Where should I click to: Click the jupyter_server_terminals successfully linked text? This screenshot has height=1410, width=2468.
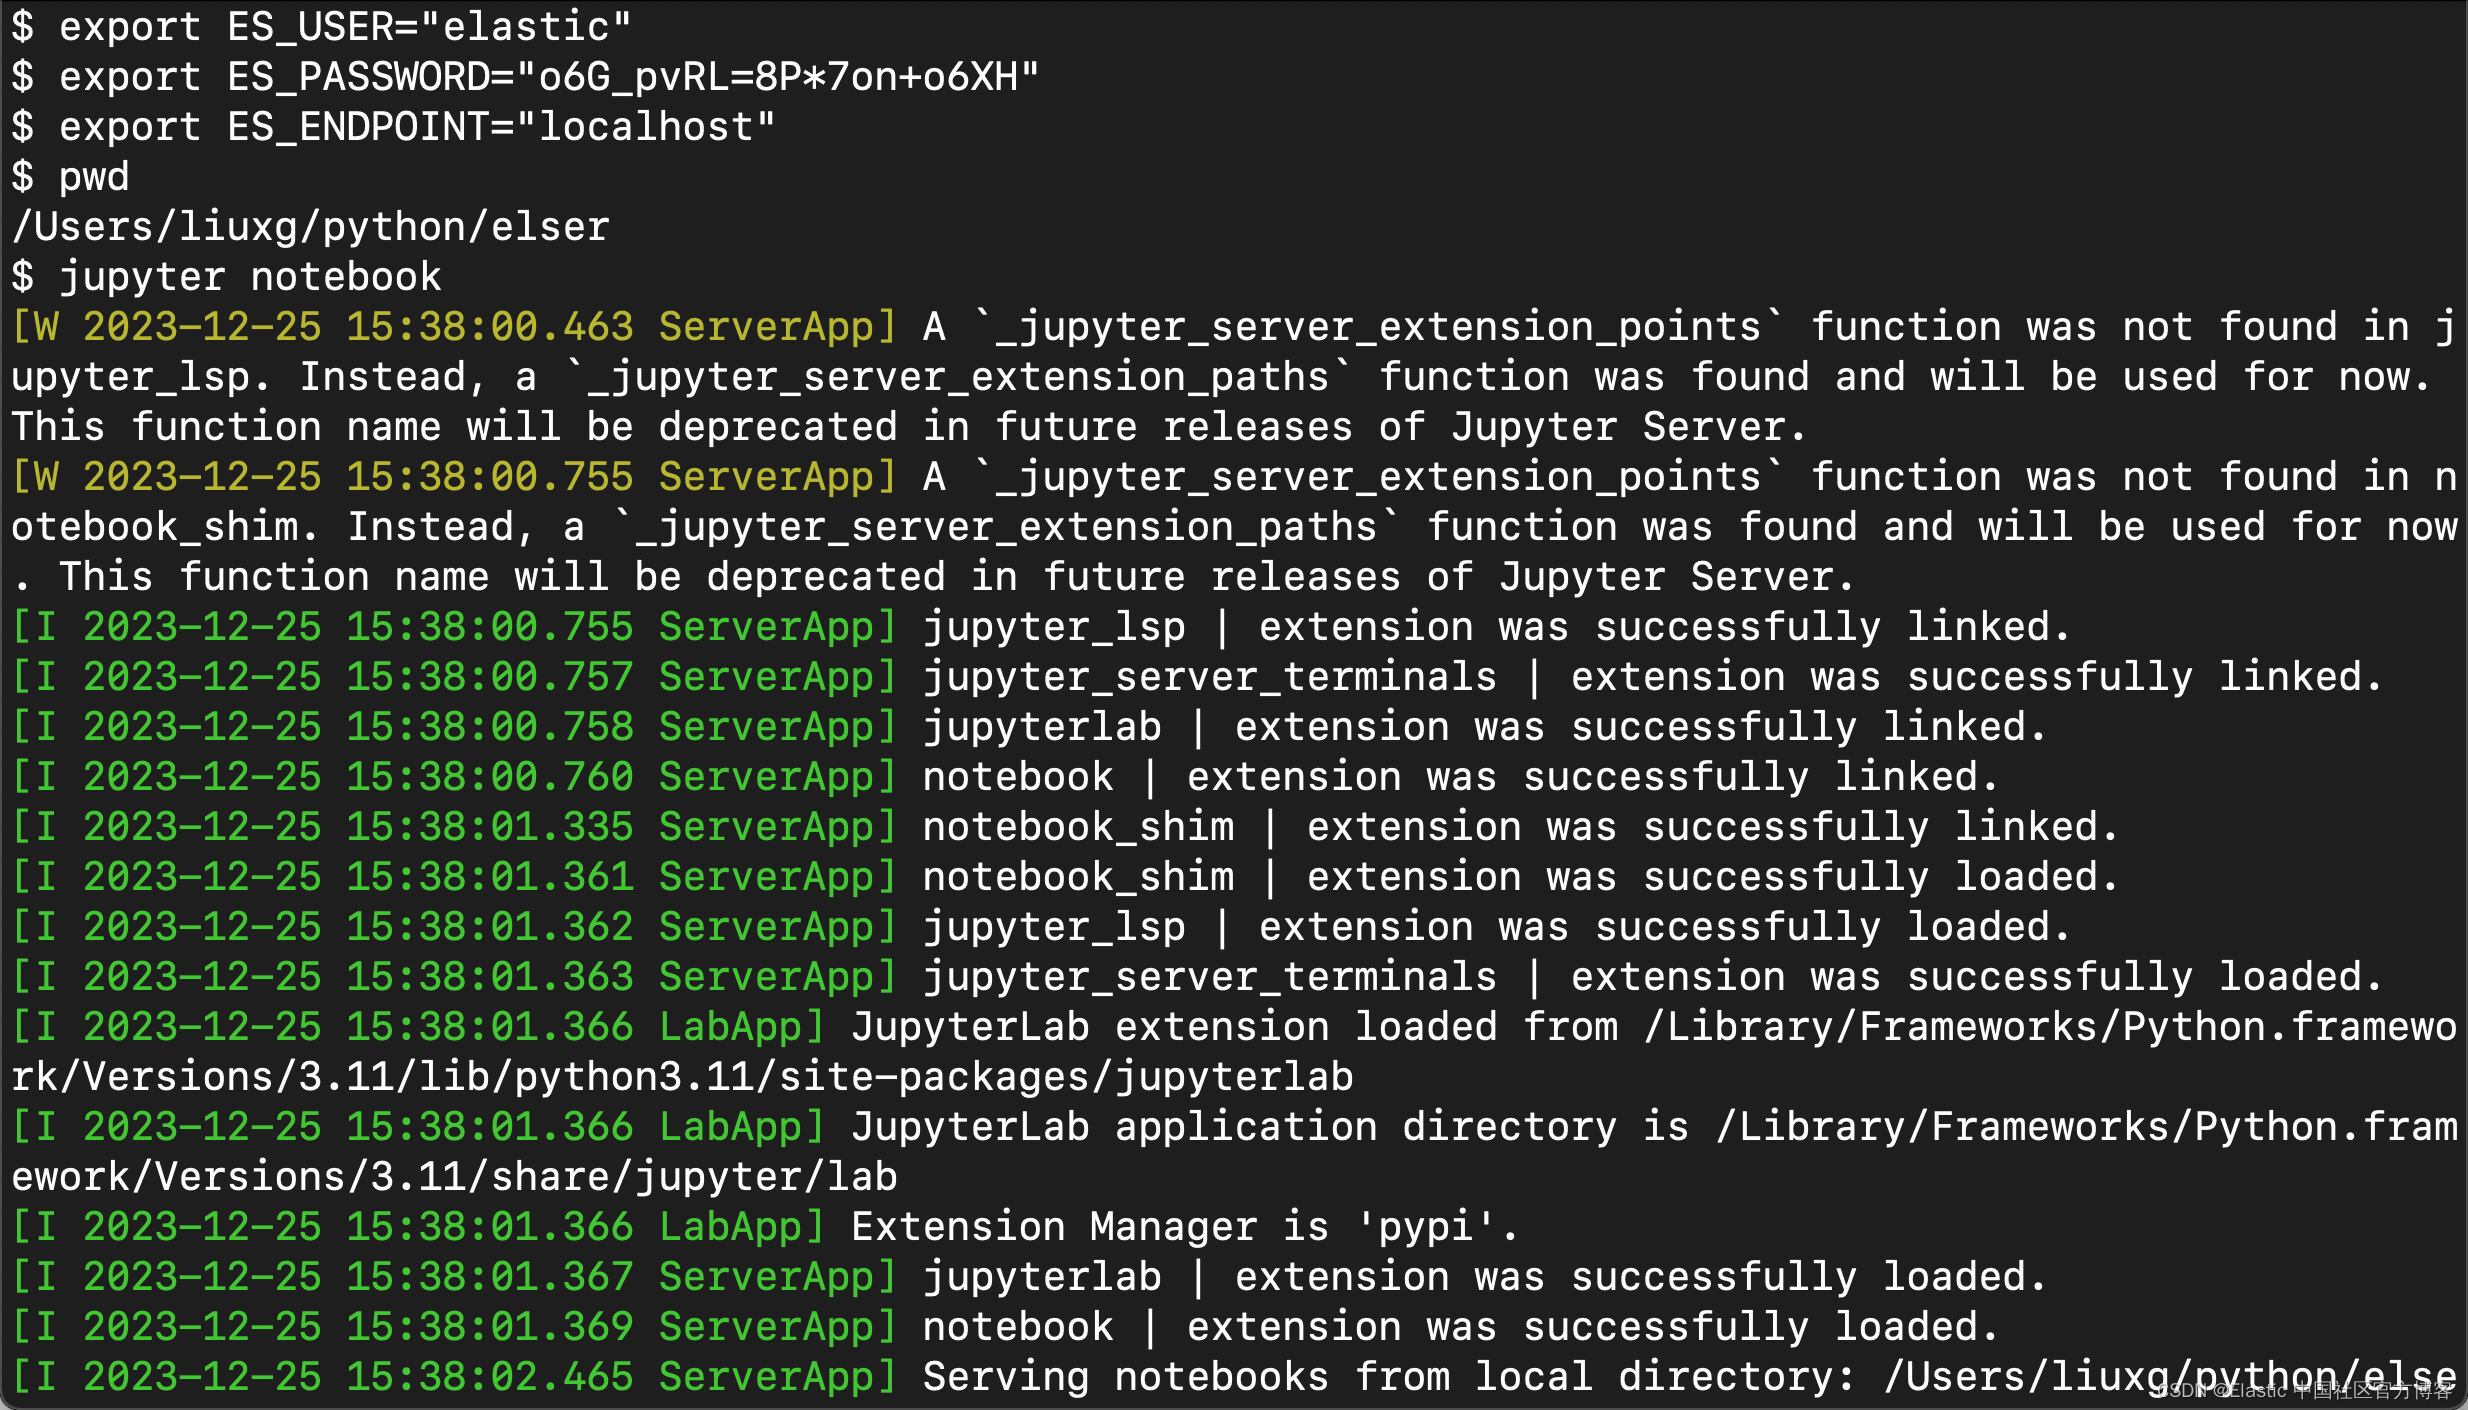pyautogui.click(x=1650, y=677)
